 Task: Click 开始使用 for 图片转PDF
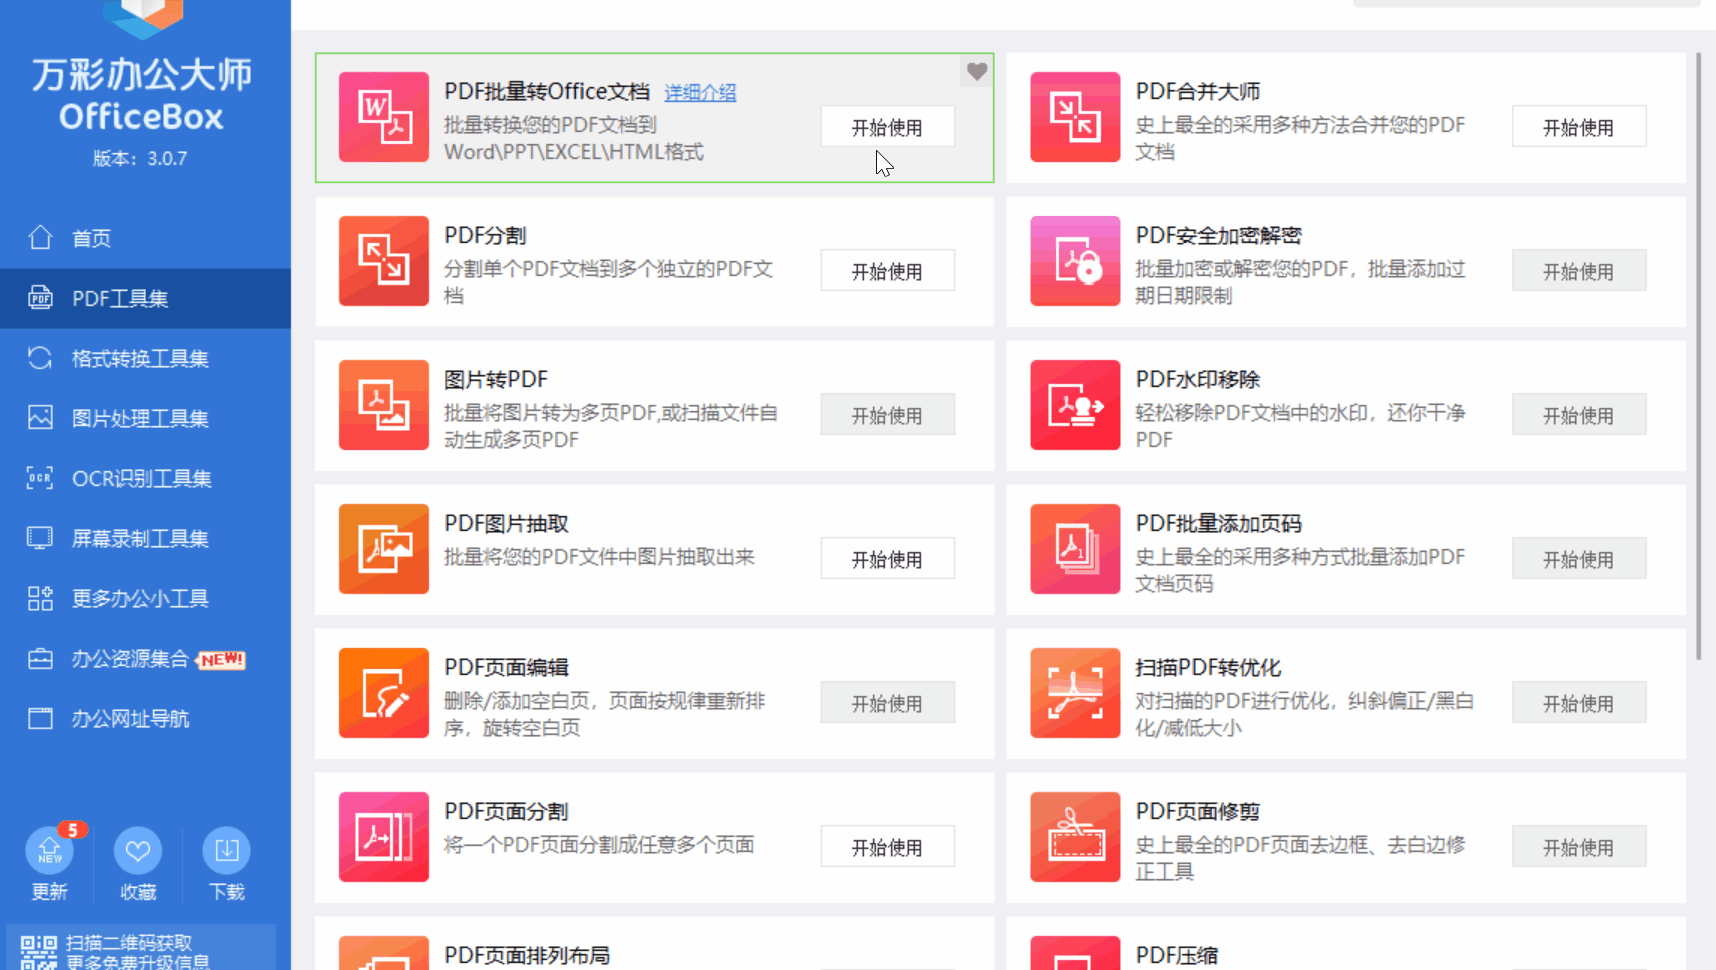887,415
